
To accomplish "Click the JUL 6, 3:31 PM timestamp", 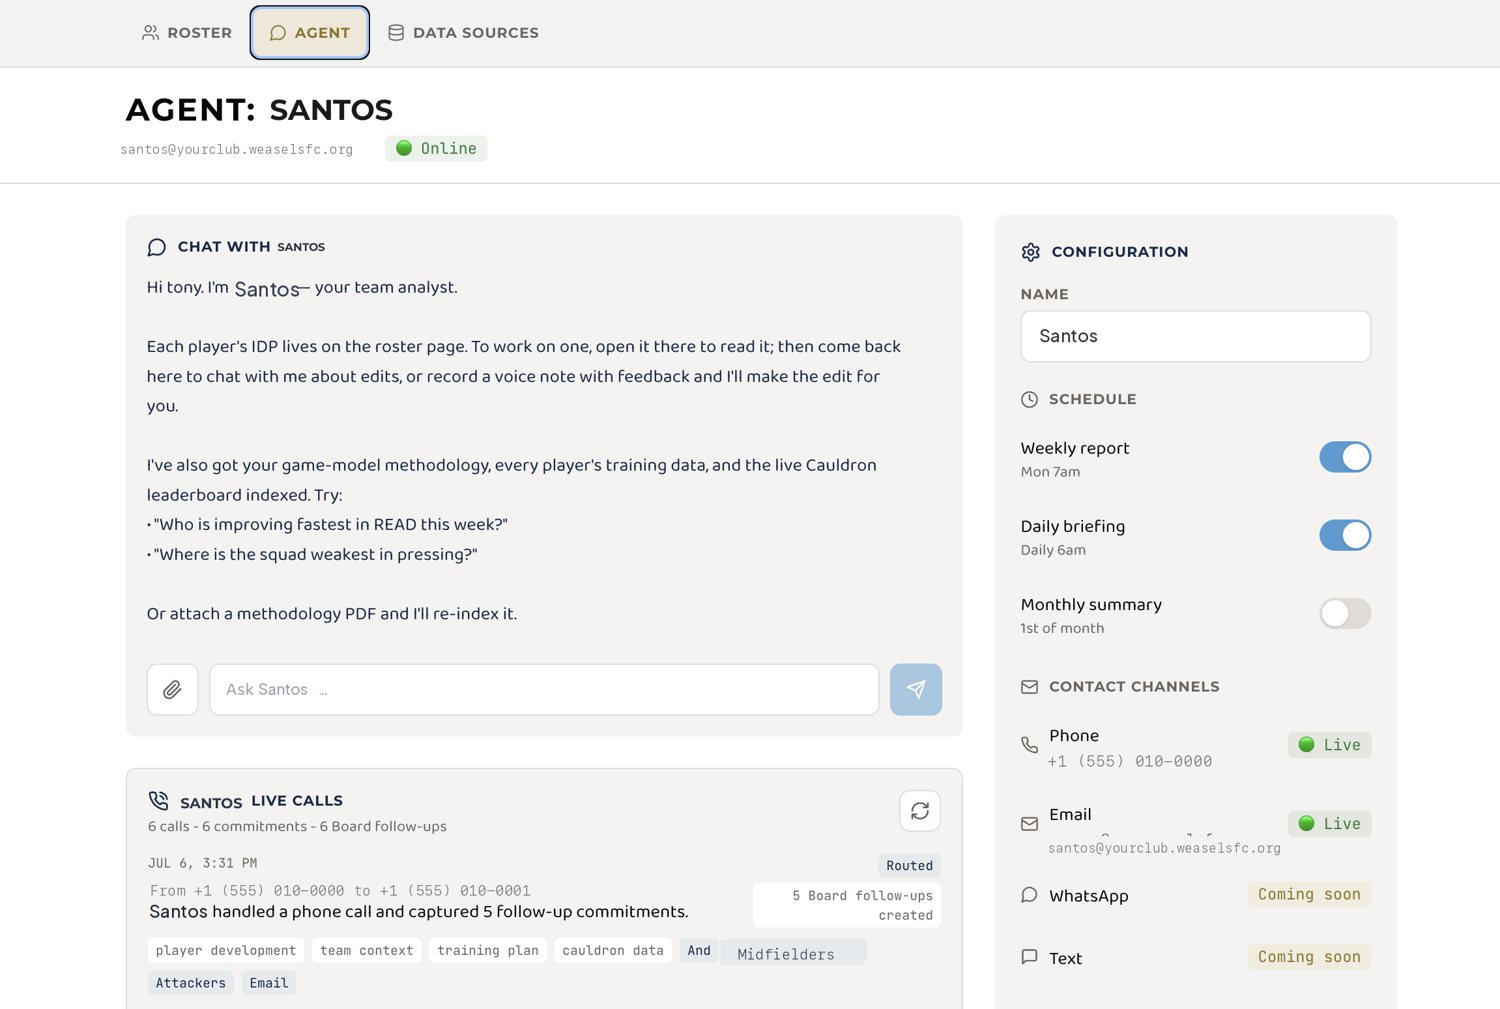I will [203, 863].
